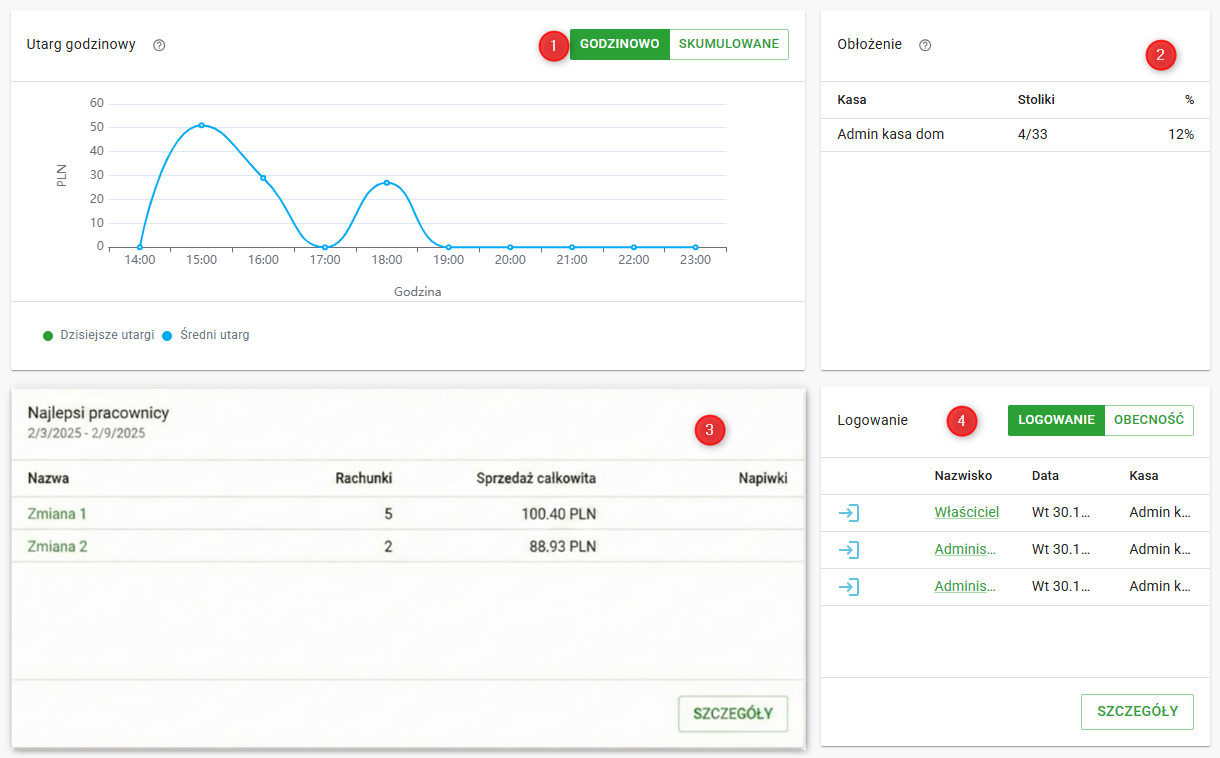The height and width of the screenshot is (758, 1220).
Task: Click login arrow icon in last Logowanie row
Action: [x=849, y=587]
